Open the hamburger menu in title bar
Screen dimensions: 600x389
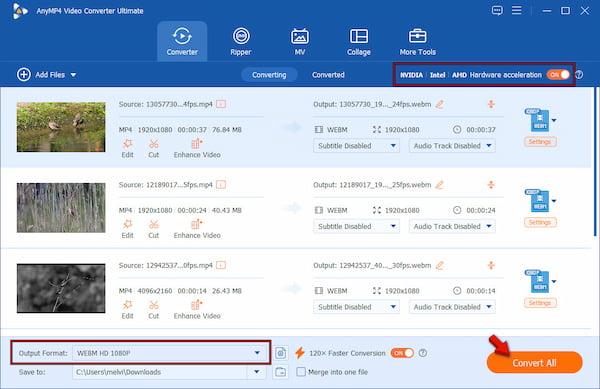pyautogui.click(x=517, y=10)
